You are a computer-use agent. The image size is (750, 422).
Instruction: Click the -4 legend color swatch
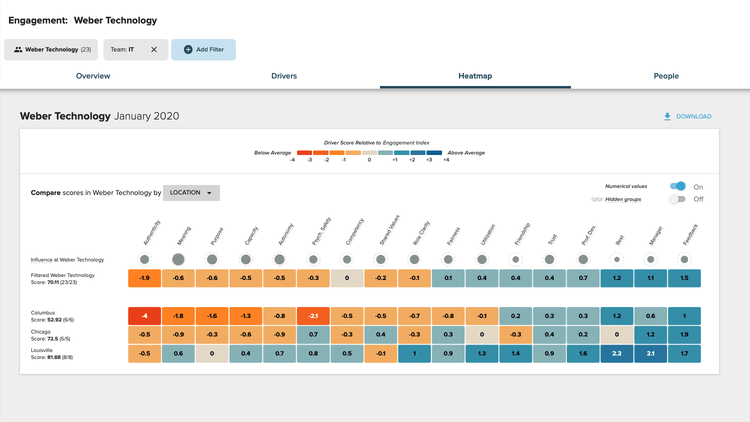(304, 153)
